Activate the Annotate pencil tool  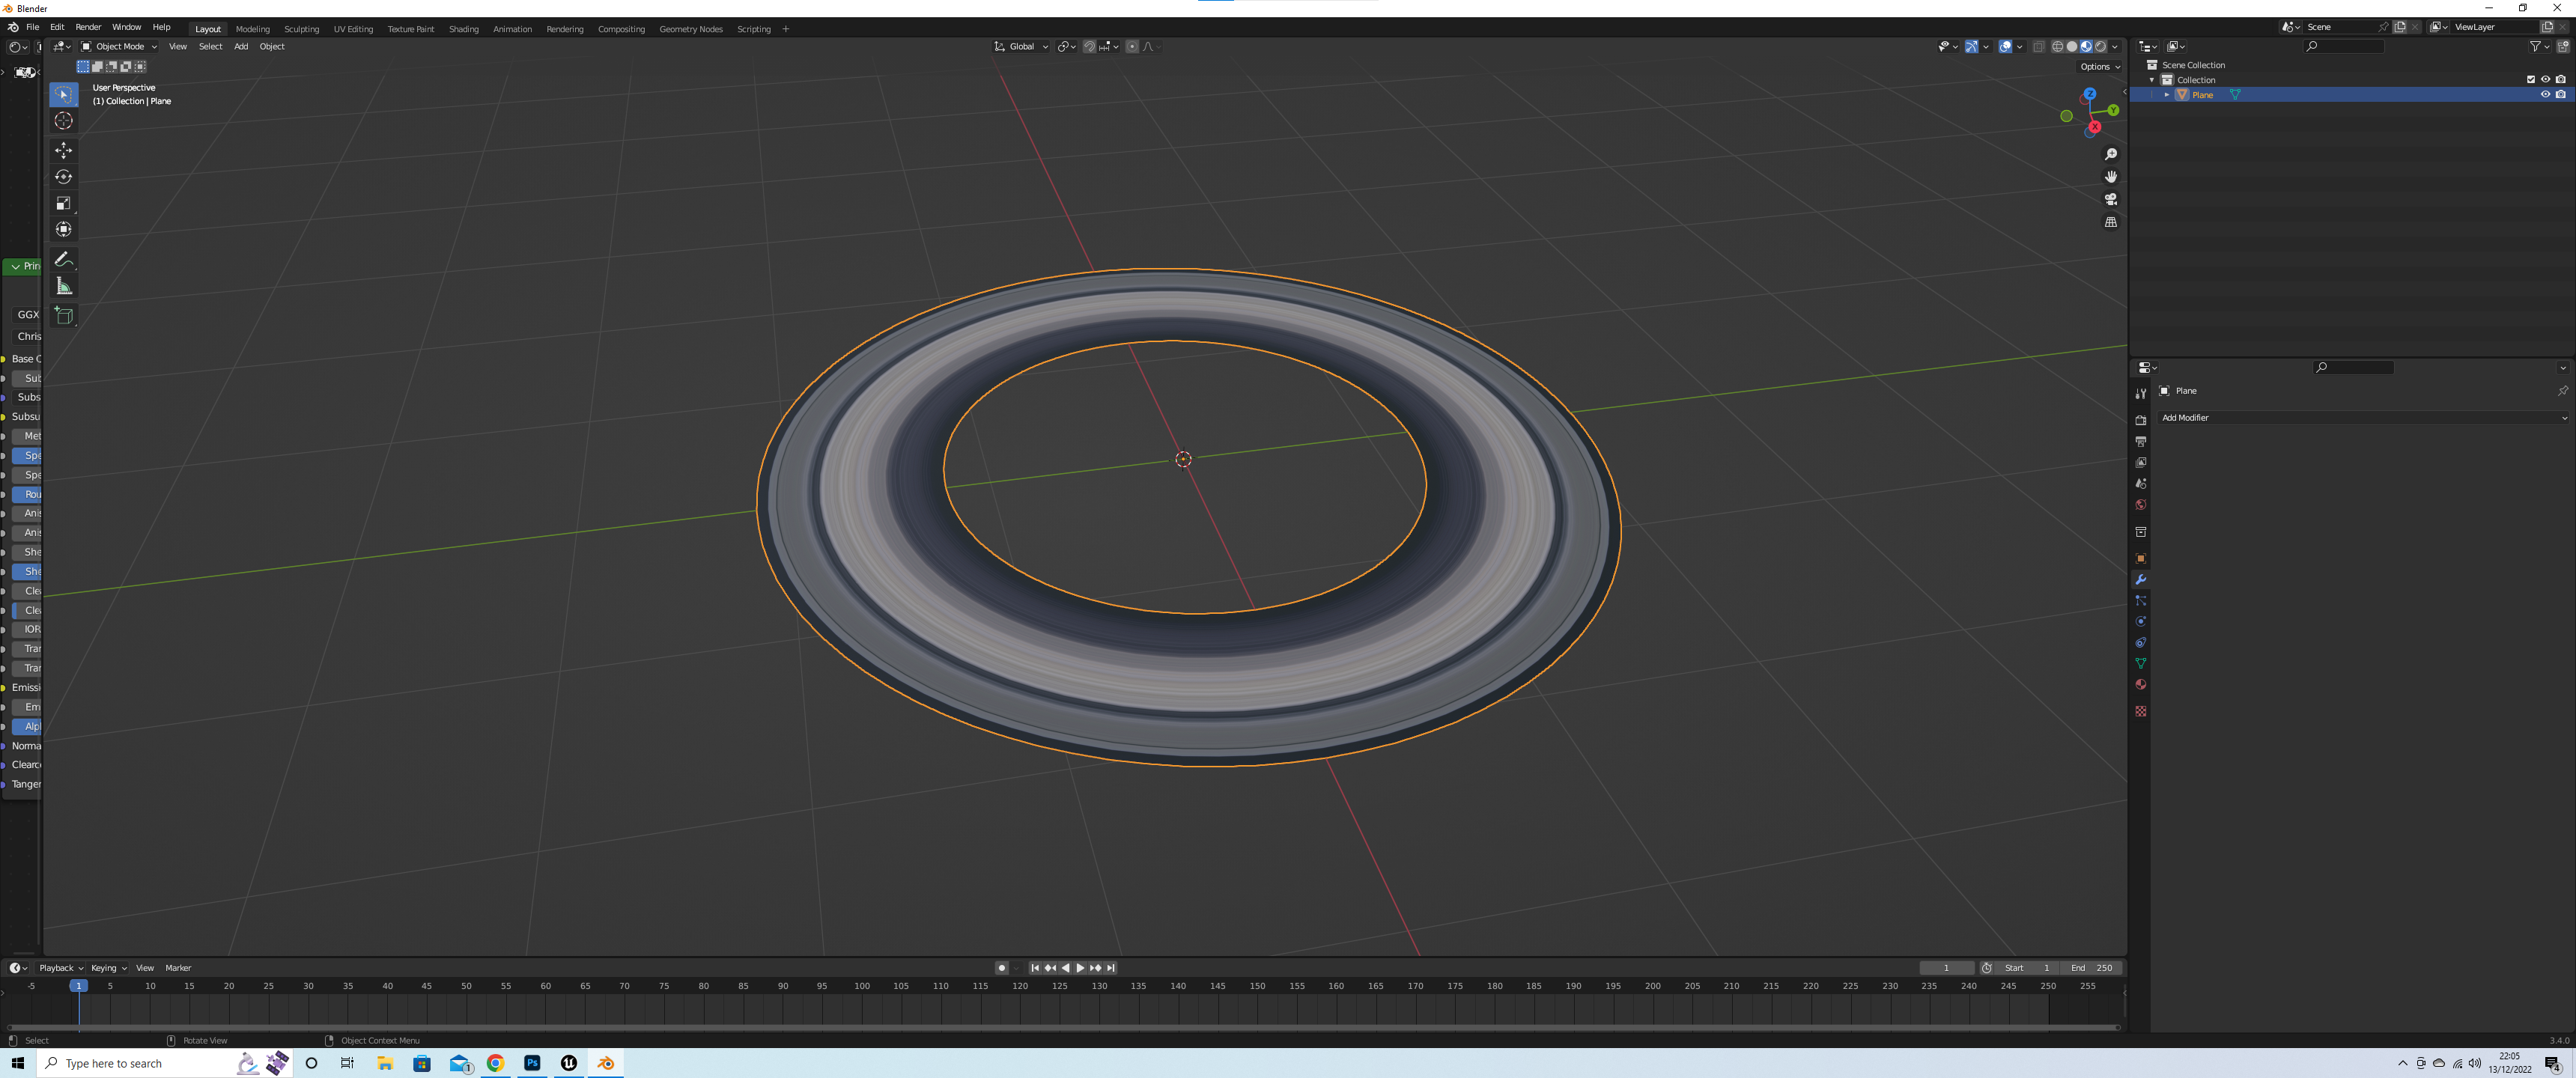click(63, 259)
